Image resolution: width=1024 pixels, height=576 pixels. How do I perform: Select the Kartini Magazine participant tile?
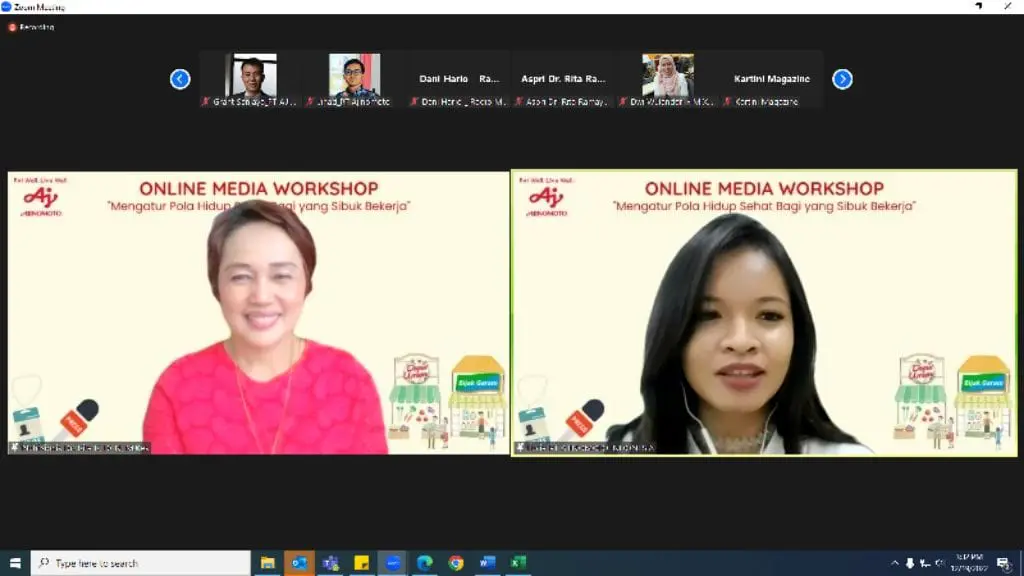771,79
